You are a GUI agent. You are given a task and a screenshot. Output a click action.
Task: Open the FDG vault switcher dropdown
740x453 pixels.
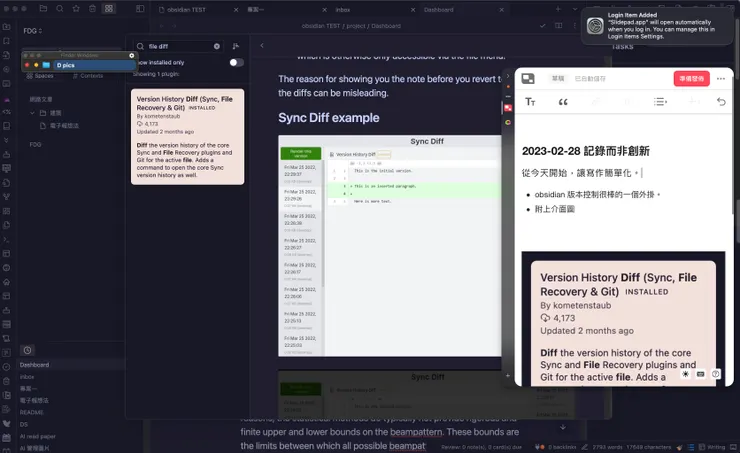[33, 31]
